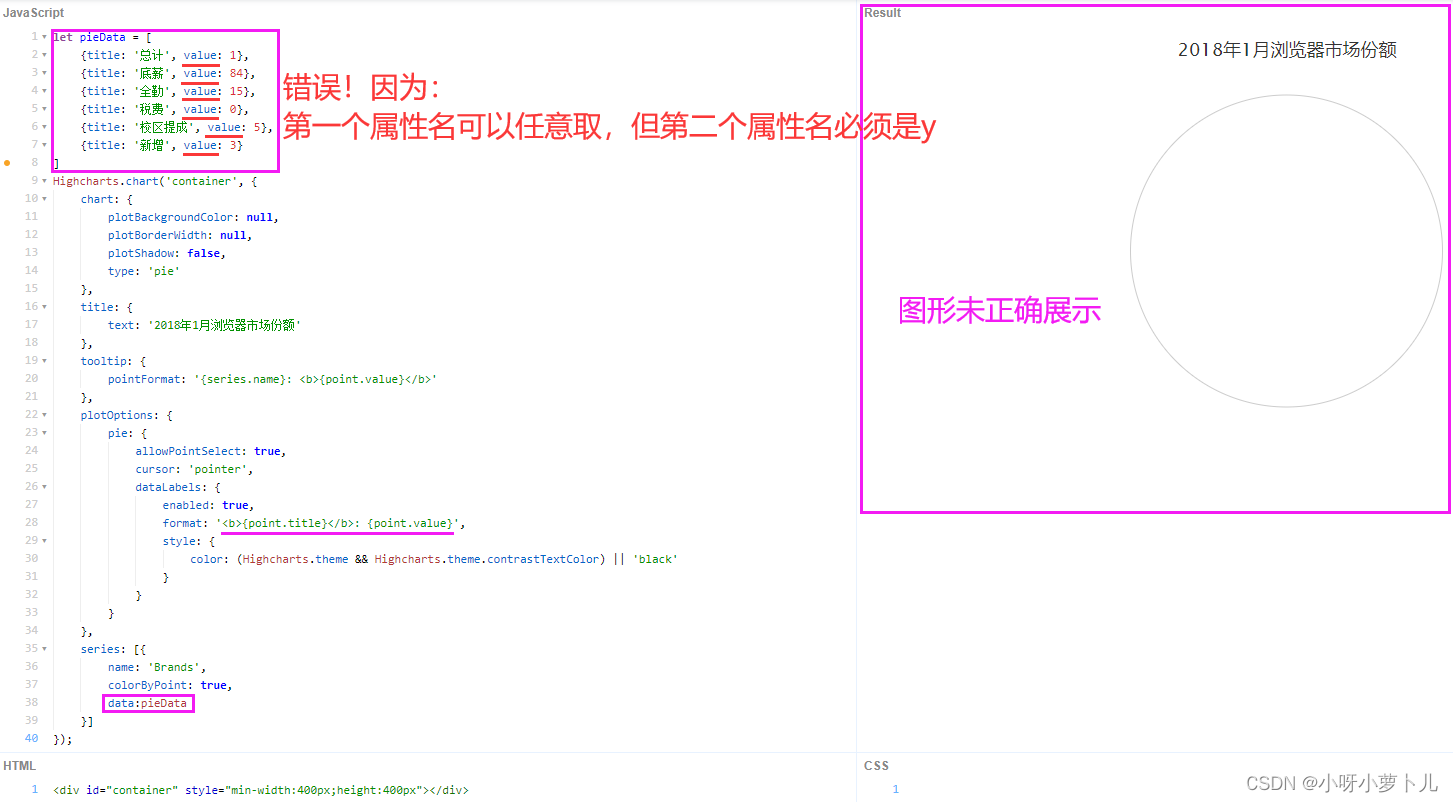Image resolution: width=1453 pixels, height=802 pixels.
Task: Select the highlighted data:pieData code on line 38
Action: [147, 703]
